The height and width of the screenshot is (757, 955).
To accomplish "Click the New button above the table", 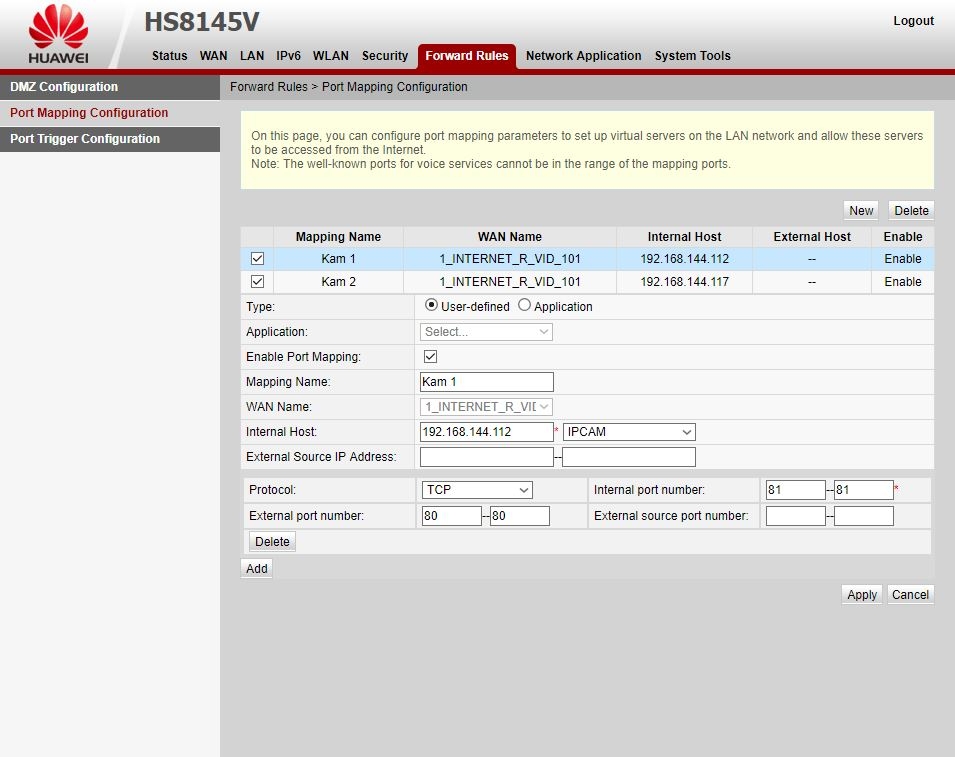I will click(861, 211).
